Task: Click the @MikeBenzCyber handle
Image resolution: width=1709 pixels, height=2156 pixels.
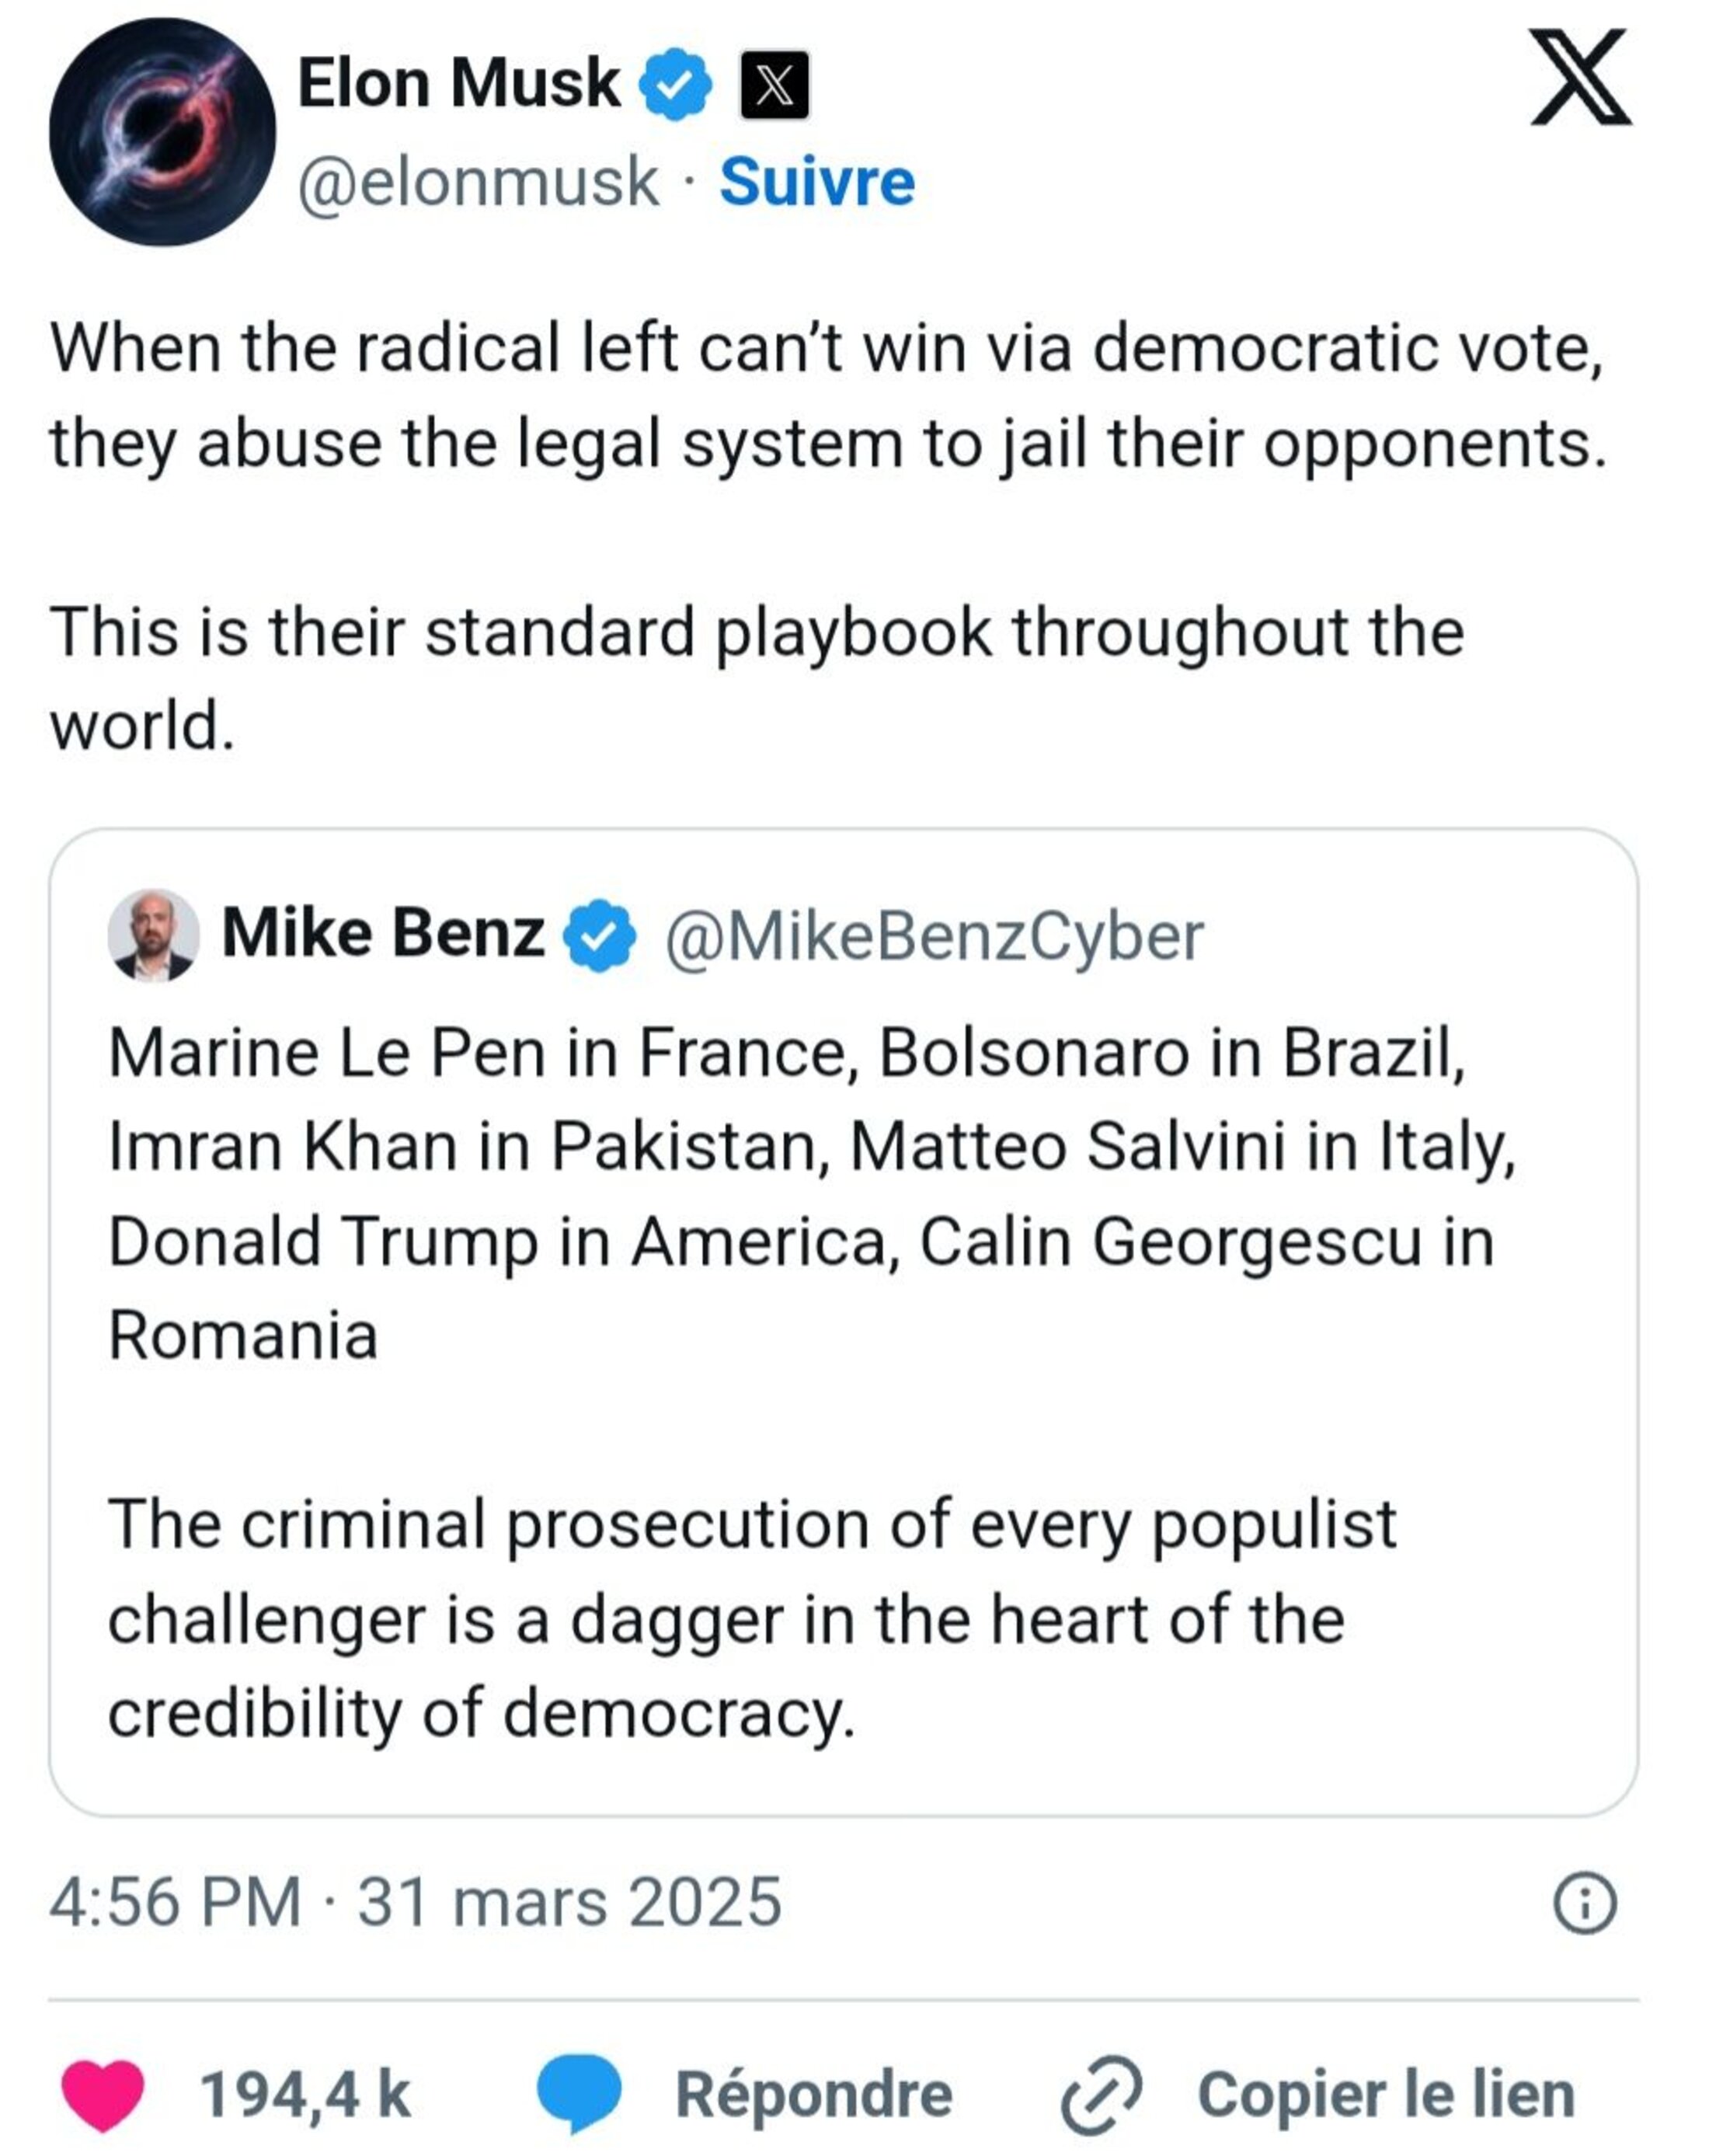Action: point(933,937)
